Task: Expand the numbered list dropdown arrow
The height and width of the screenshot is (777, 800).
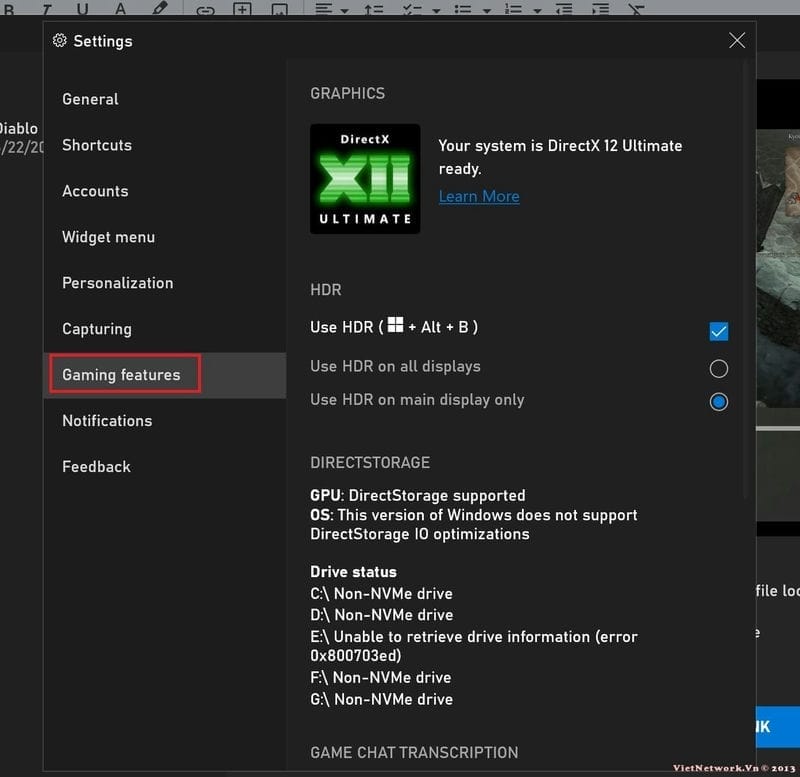Action: pyautogui.click(x=537, y=11)
